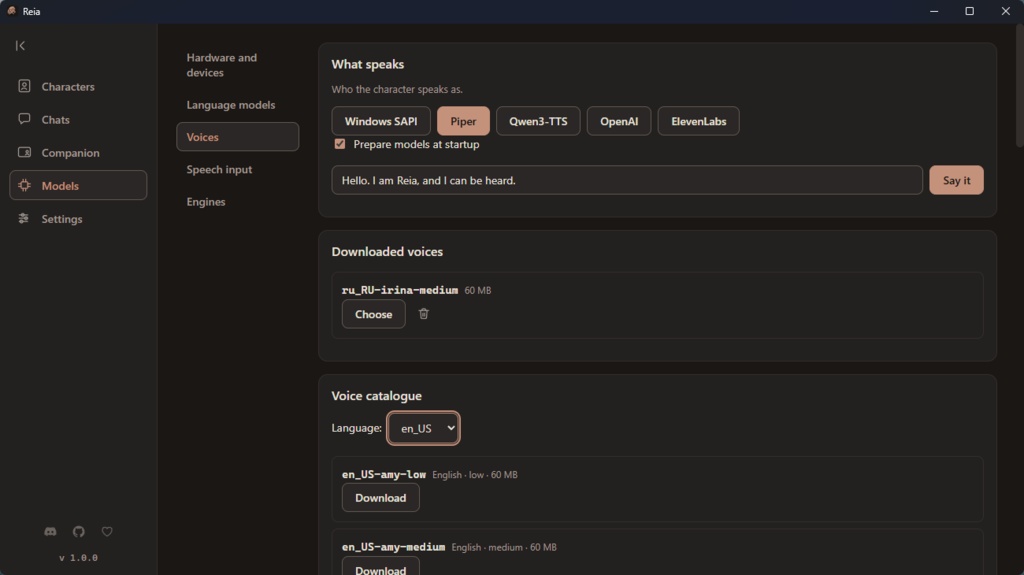Click the Voice catalogue heading
Viewport: 1024px width, 575px height.
(x=376, y=396)
